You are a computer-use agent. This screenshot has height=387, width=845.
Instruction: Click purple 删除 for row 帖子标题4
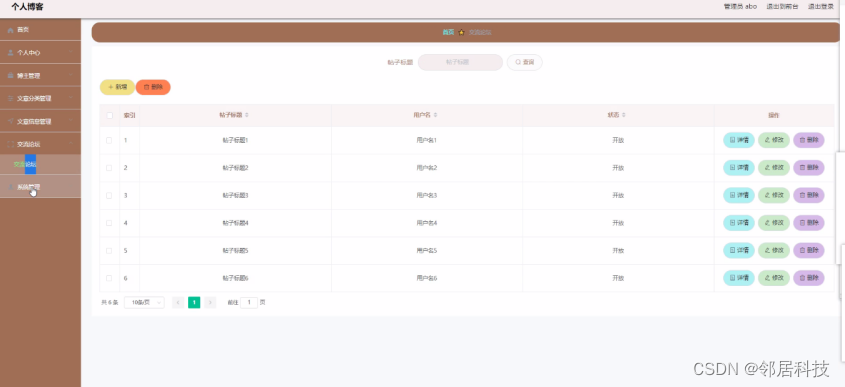click(x=809, y=223)
